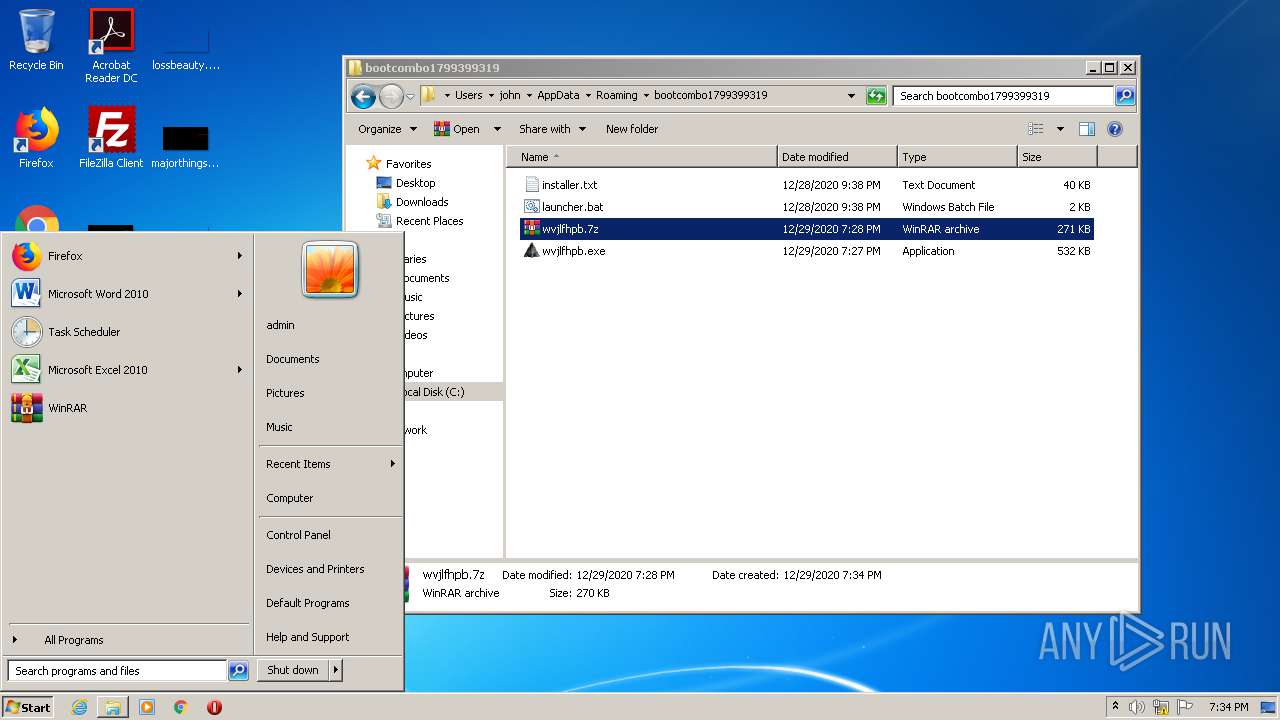Click Downloads in Favorites
This screenshot has height=720, width=1280.
pos(422,202)
